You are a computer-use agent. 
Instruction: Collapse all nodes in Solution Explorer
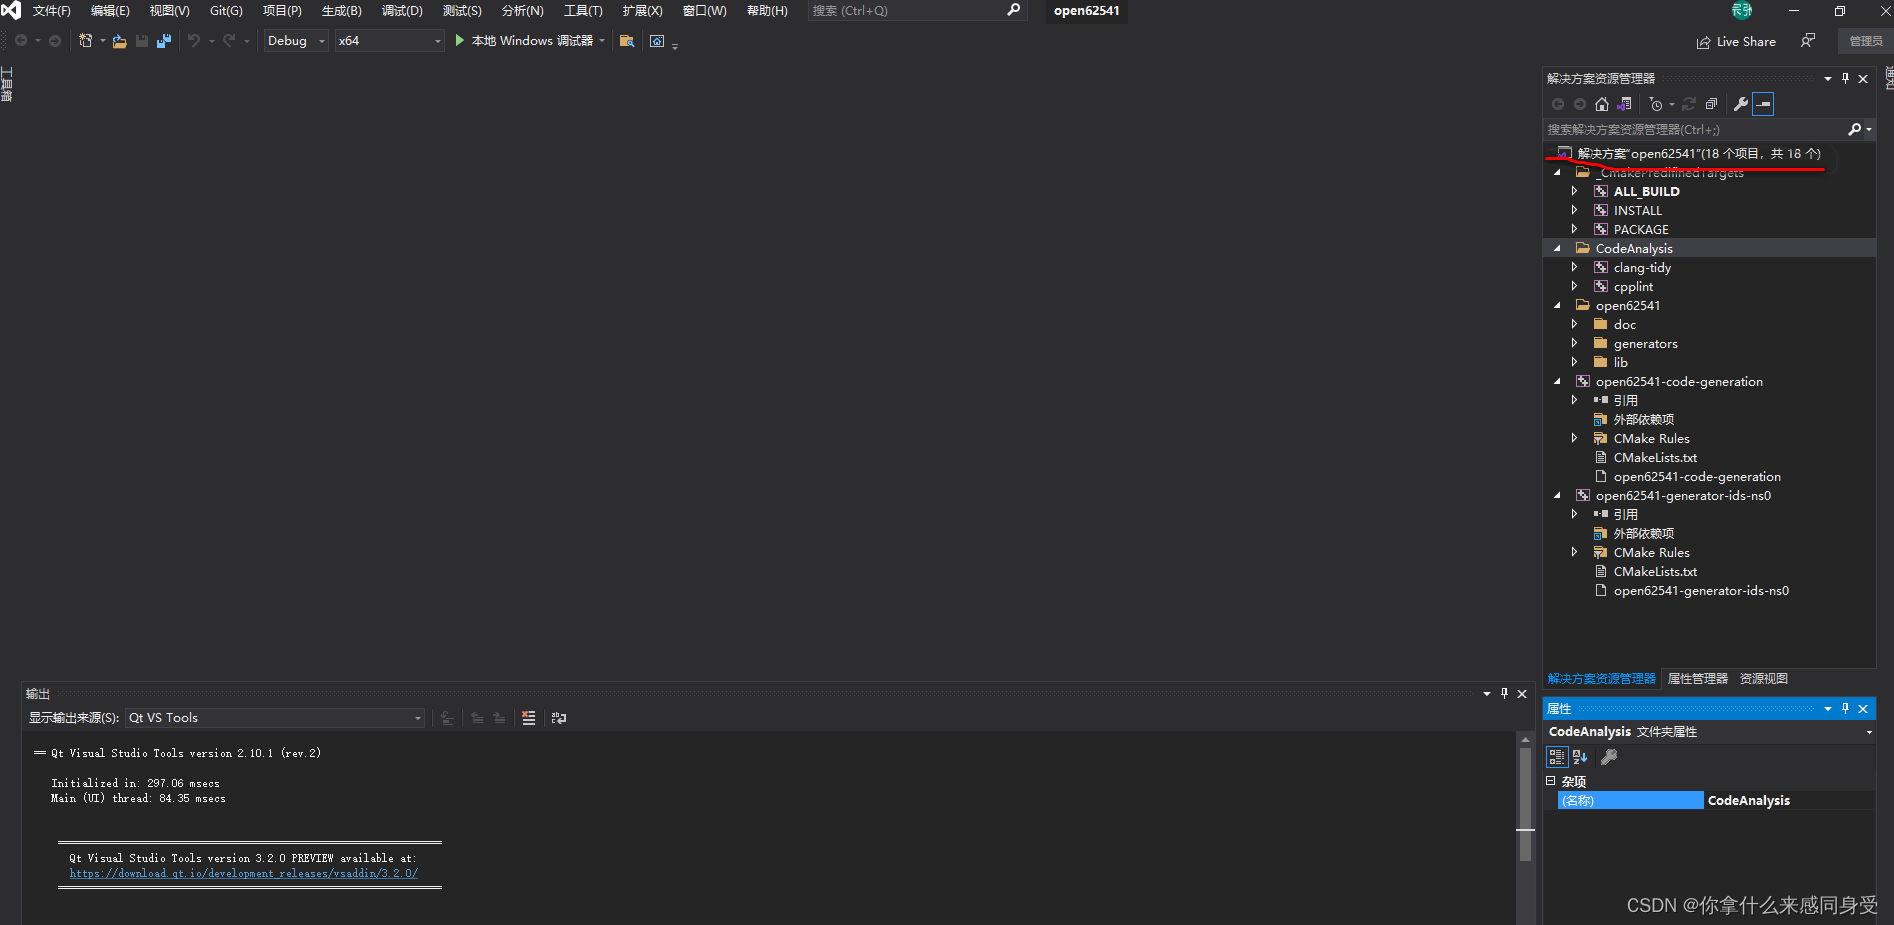[1710, 103]
